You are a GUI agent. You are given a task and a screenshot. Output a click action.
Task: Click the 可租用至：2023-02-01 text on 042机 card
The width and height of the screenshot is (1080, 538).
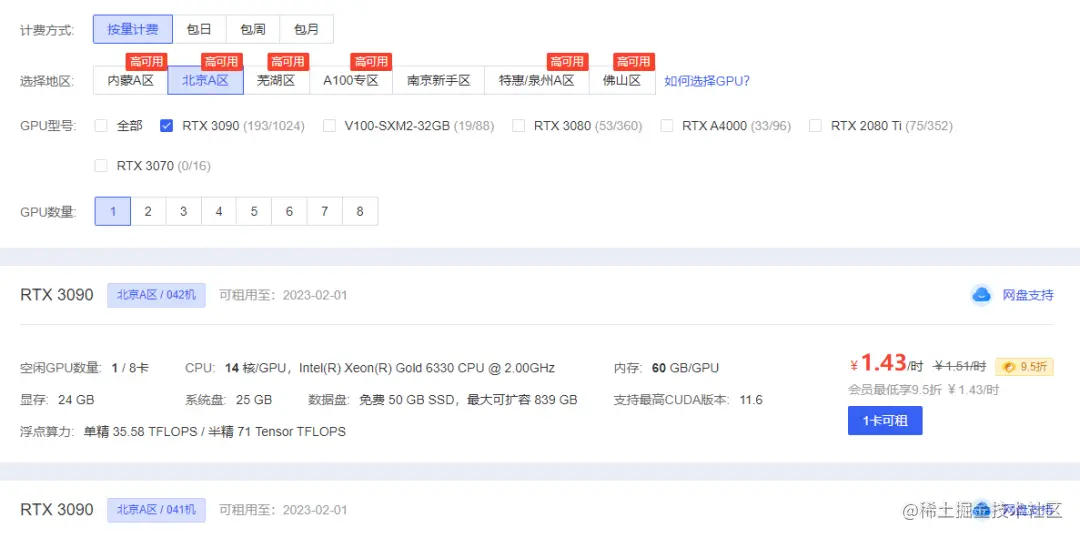pos(283,296)
